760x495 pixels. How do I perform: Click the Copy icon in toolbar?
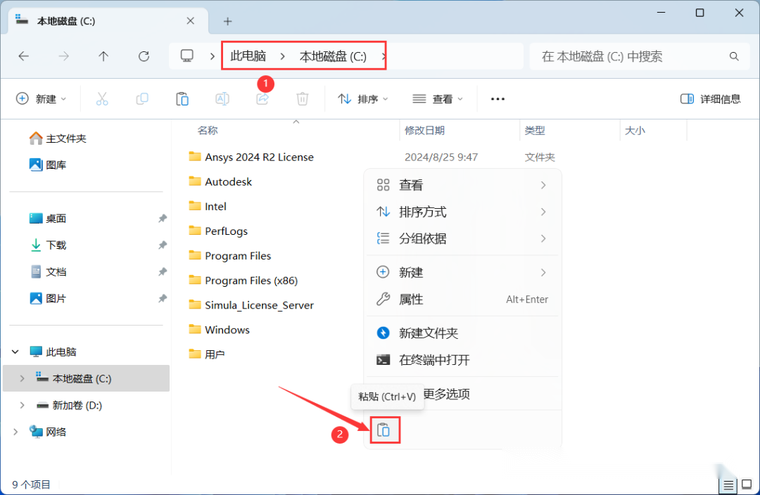(142, 99)
